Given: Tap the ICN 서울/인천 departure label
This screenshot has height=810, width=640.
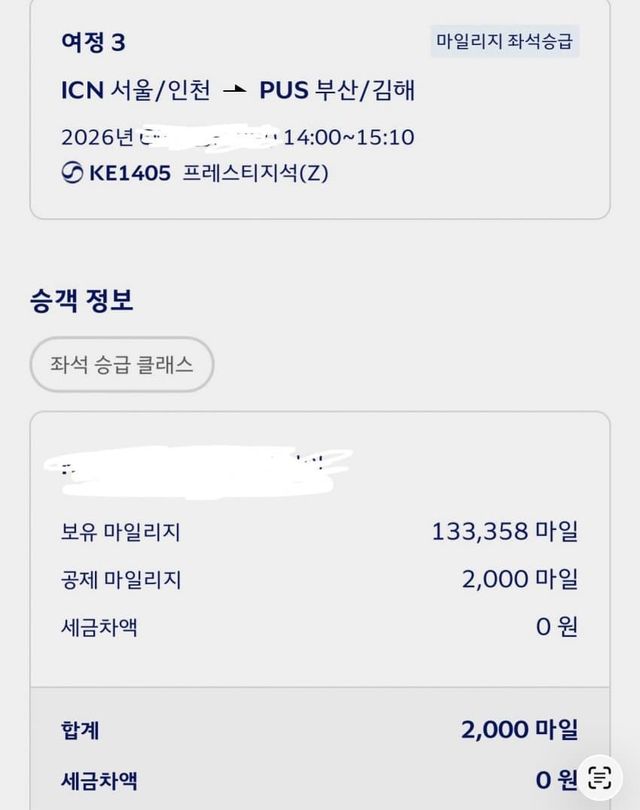Looking at the screenshot, I should click(136, 91).
